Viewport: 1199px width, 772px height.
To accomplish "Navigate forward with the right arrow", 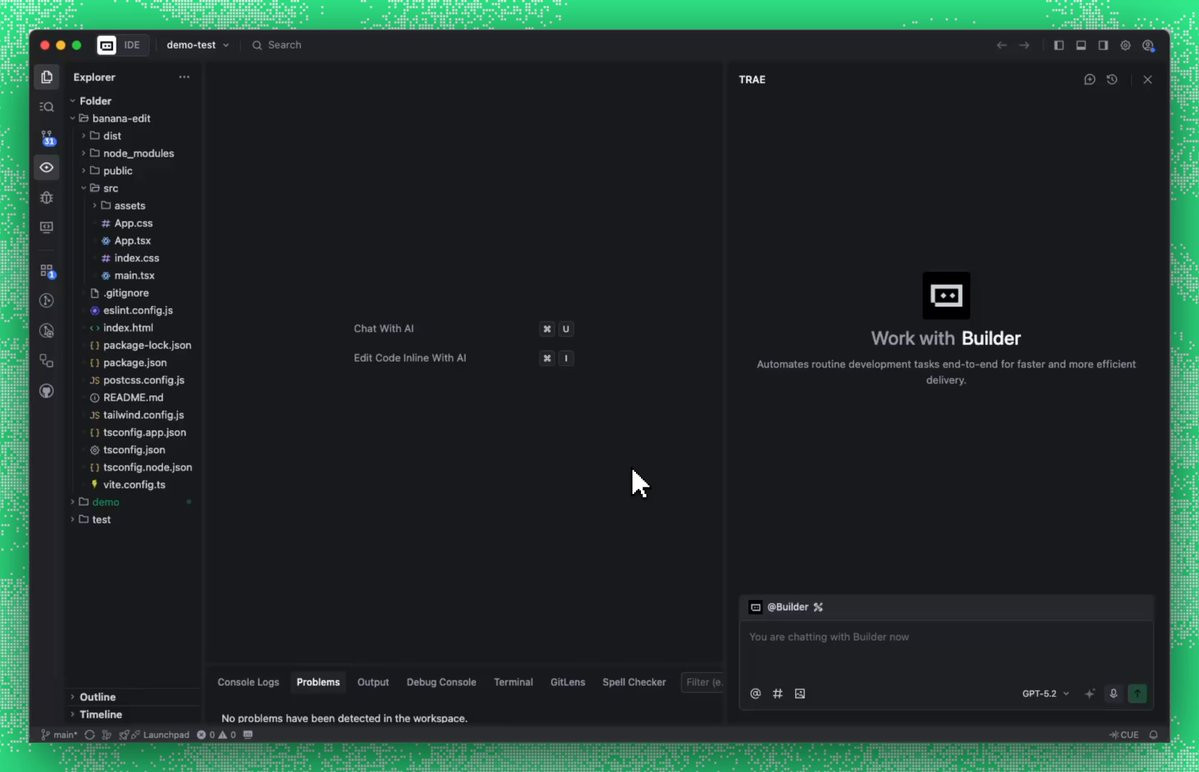I will pos(1025,45).
